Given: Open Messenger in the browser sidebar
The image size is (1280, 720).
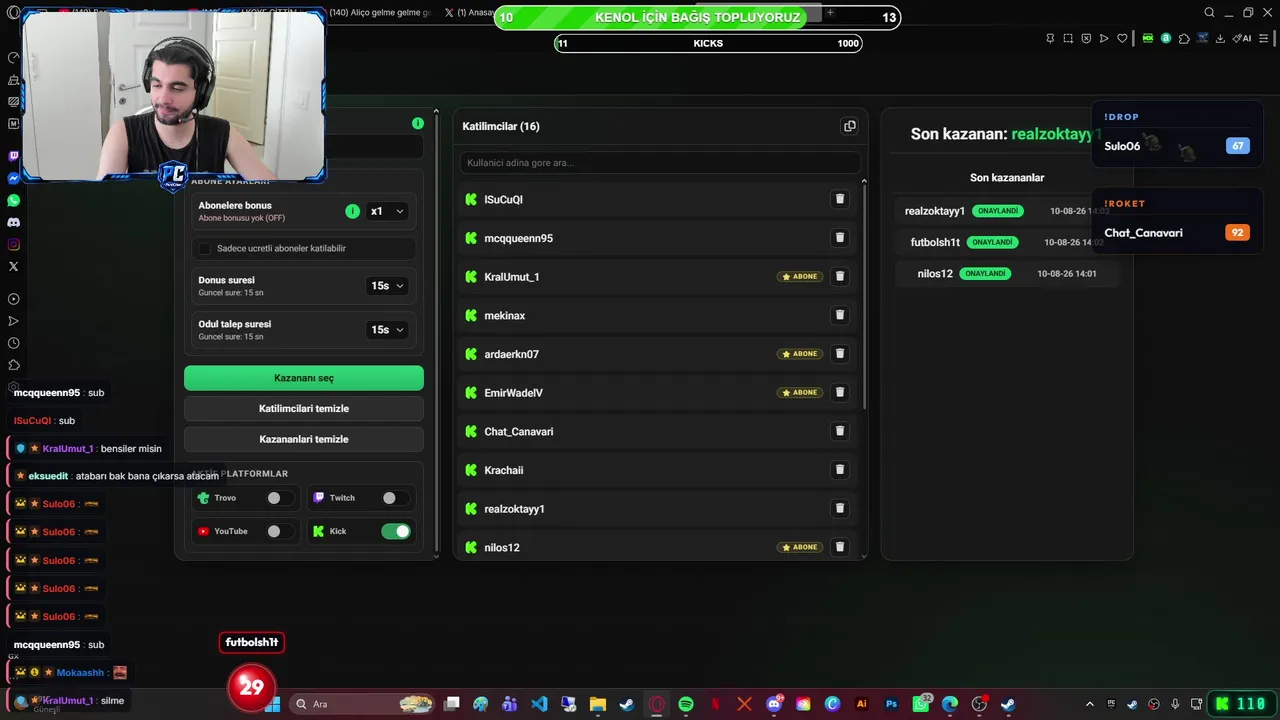Looking at the screenshot, I should pyautogui.click(x=13, y=178).
